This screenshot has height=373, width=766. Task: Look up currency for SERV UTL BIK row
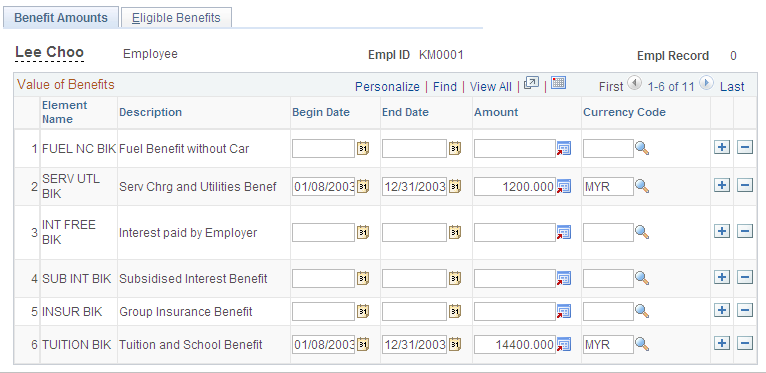pos(642,186)
